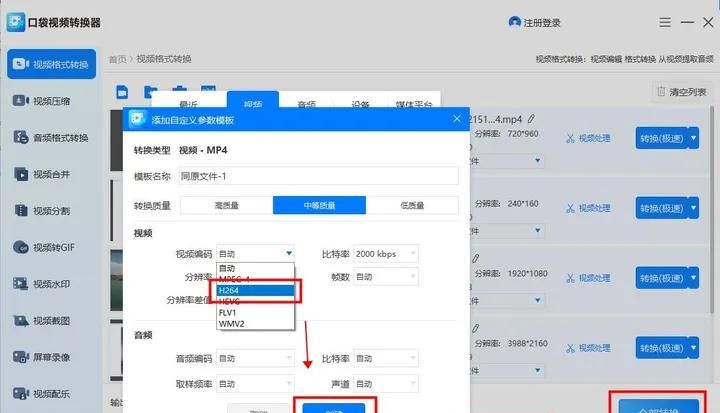Viewport: 720px width, 413px height.
Task: Open 视频格式转换 in the sidebar
Action: 51,64
